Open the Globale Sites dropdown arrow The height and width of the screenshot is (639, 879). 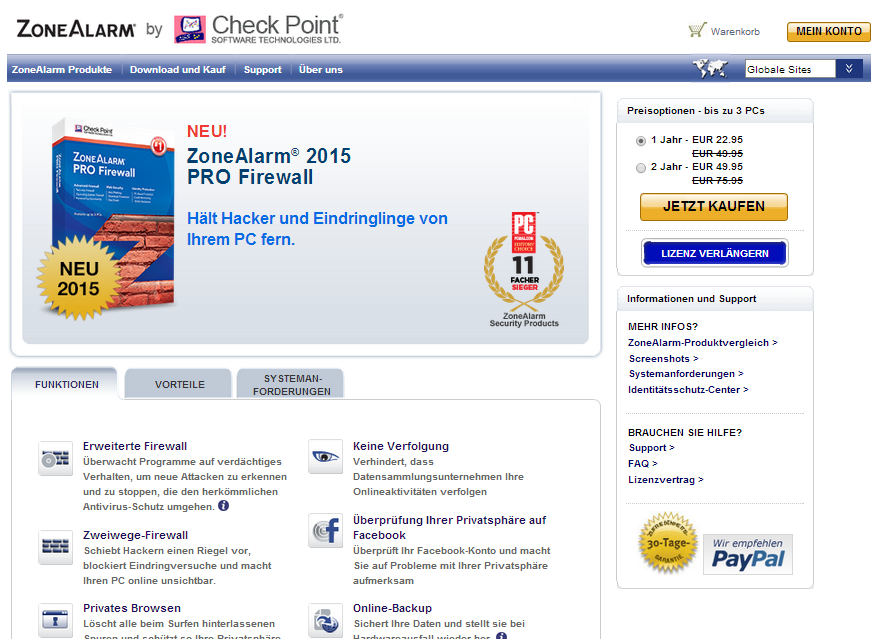tap(849, 68)
